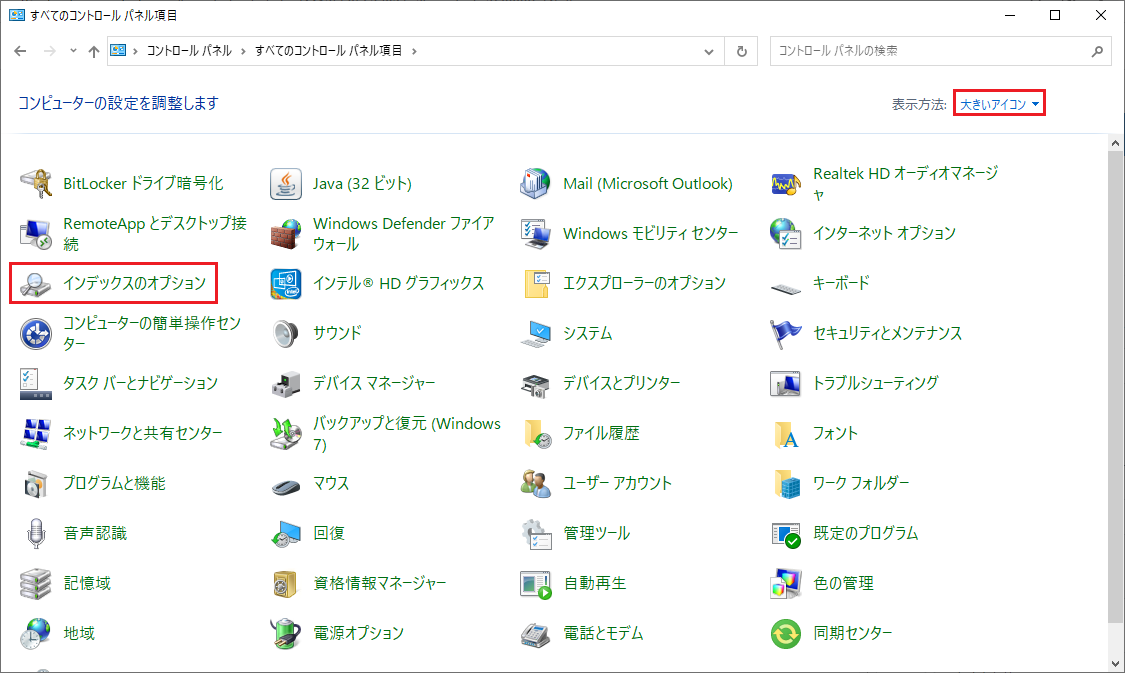This screenshot has height=673, width=1125.
Task: Open the 色の管理 icon
Action: click(x=786, y=583)
